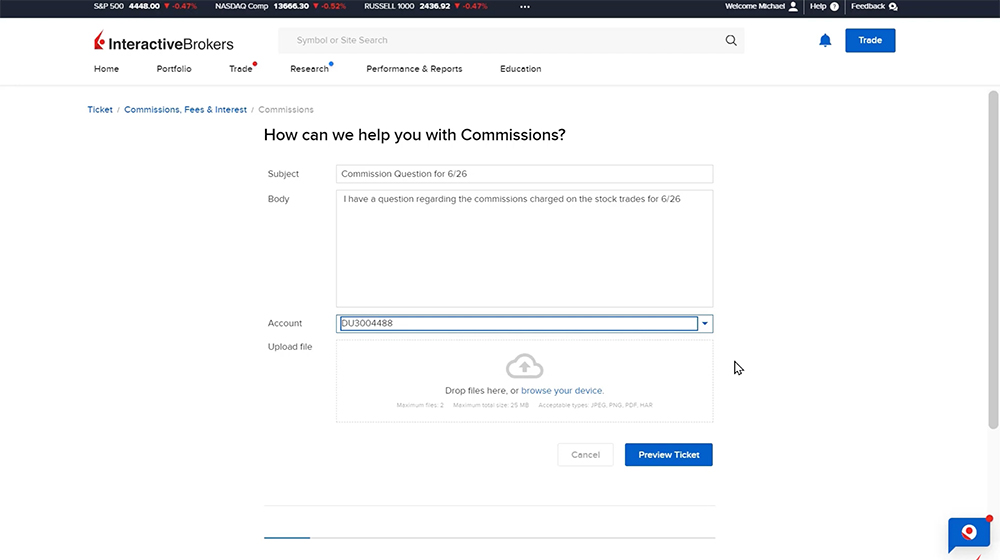The height and width of the screenshot is (560, 1000).
Task: Click the browse your device link
Action: 562,391
